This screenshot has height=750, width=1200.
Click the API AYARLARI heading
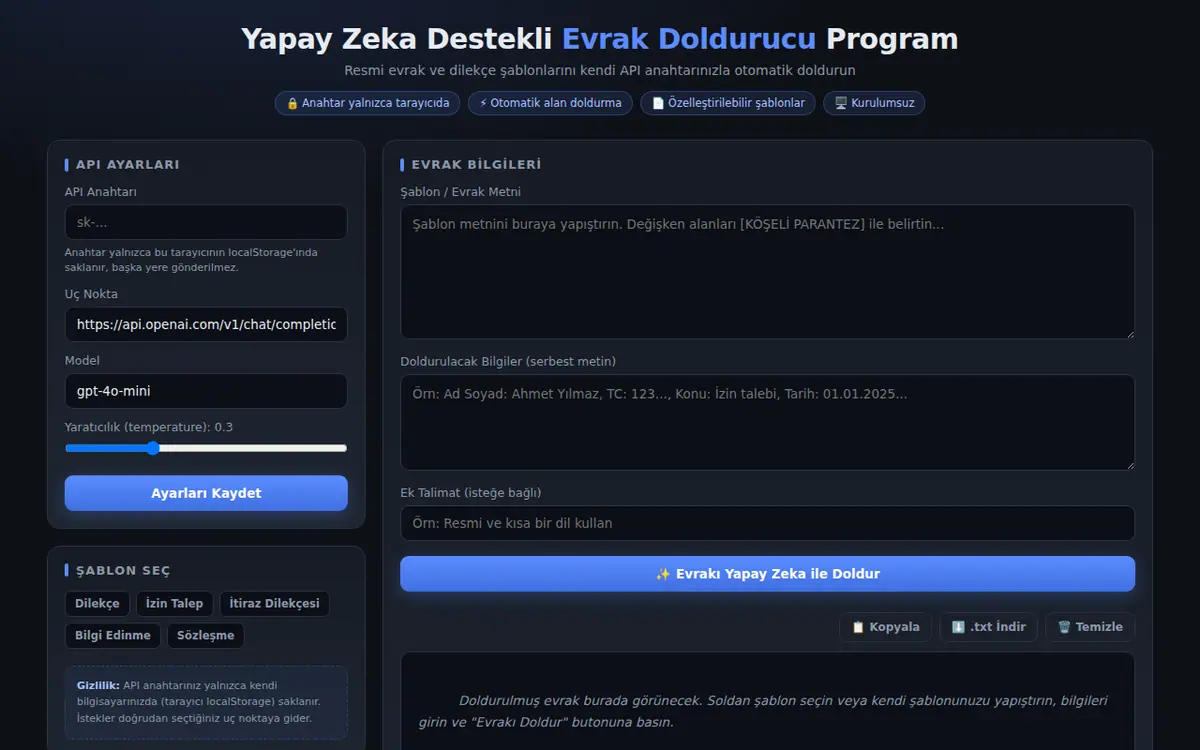pyautogui.click(x=128, y=164)
